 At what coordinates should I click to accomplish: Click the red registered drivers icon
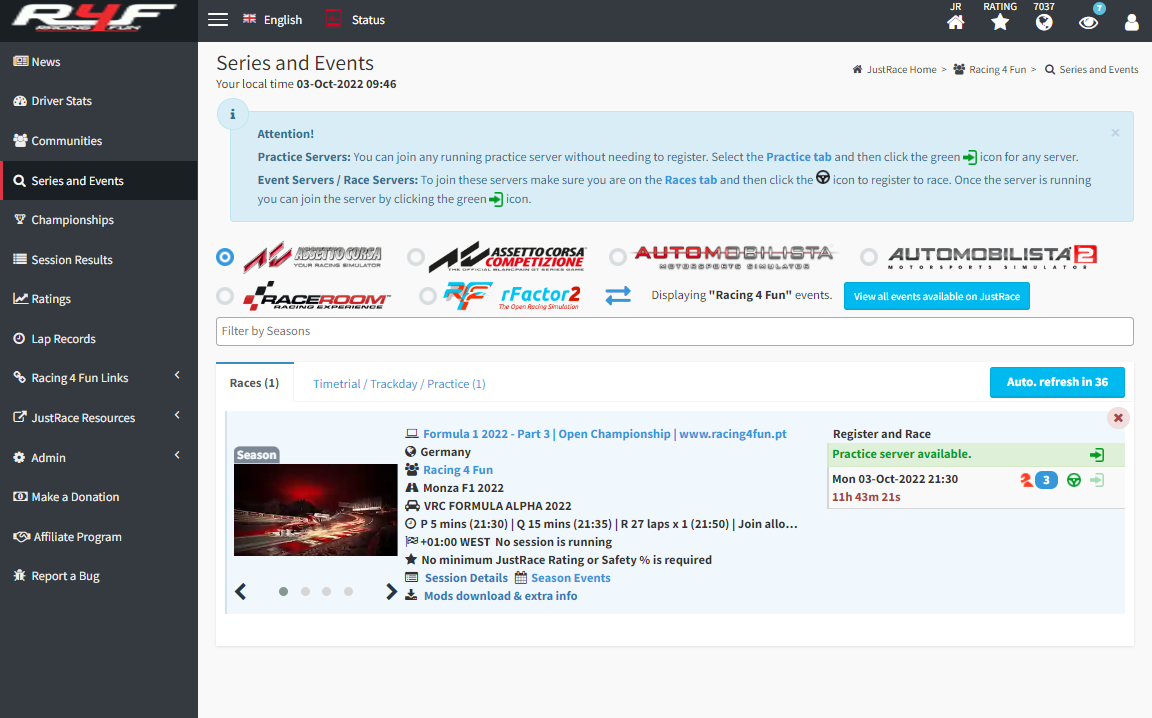pos(1026,481)
